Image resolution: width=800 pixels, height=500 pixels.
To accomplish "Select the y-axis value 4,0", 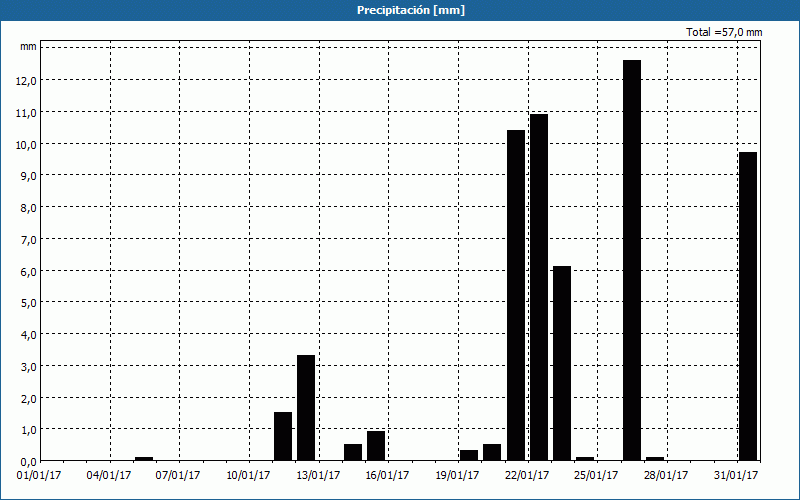I will 29,335.
